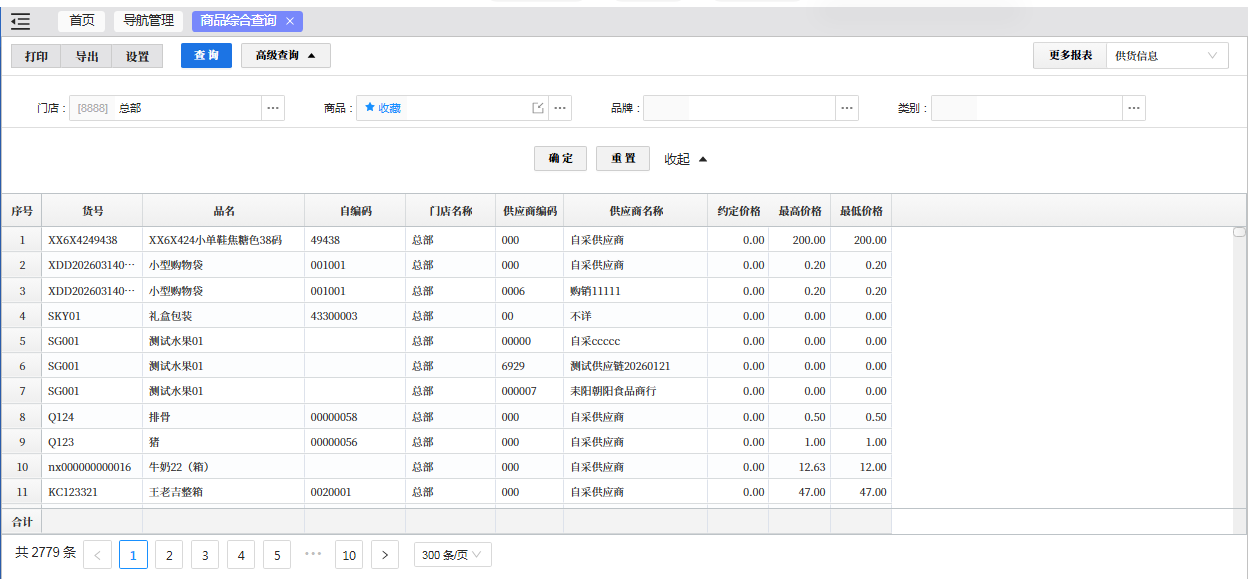1248x579 pixels.
Task: Select the 王老吉整箱 product row
Action: [x=446, y=492]
